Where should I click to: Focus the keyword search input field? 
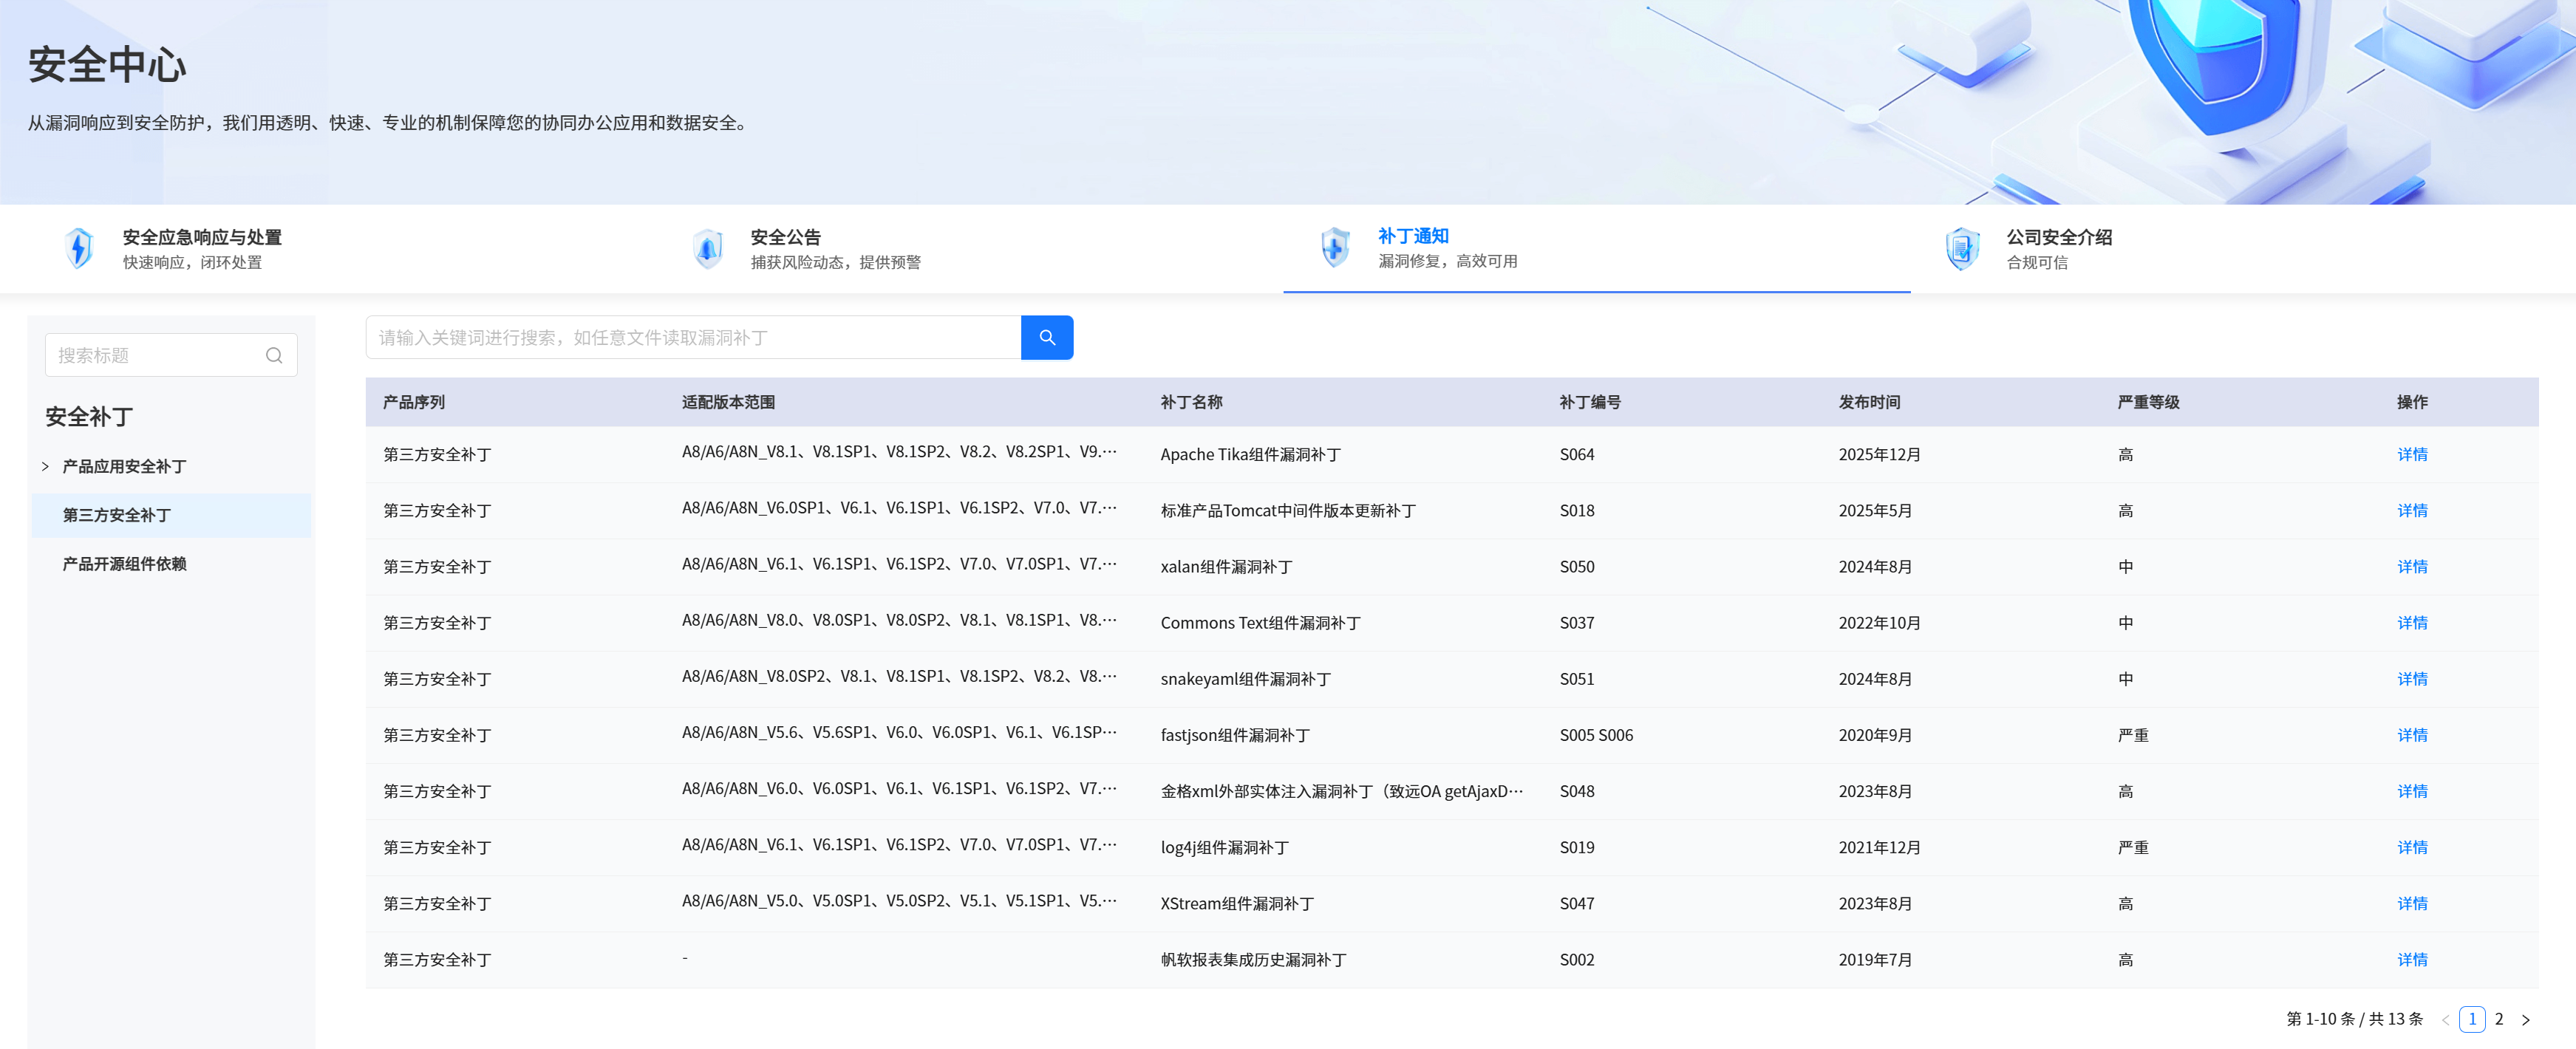point(693,337)
